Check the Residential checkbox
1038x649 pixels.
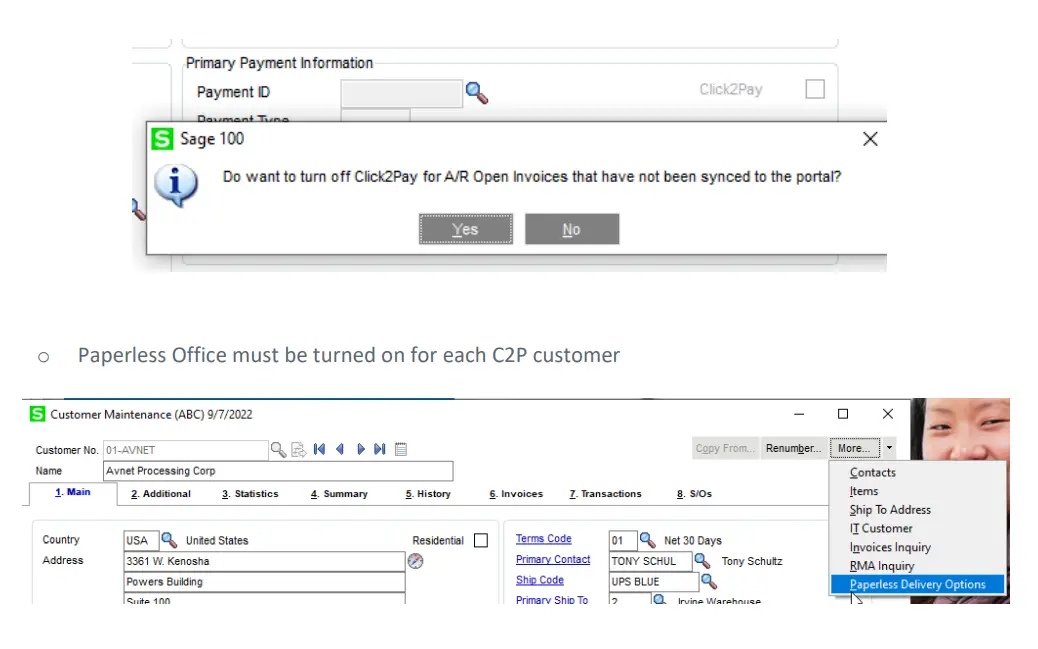click(481, 540)
